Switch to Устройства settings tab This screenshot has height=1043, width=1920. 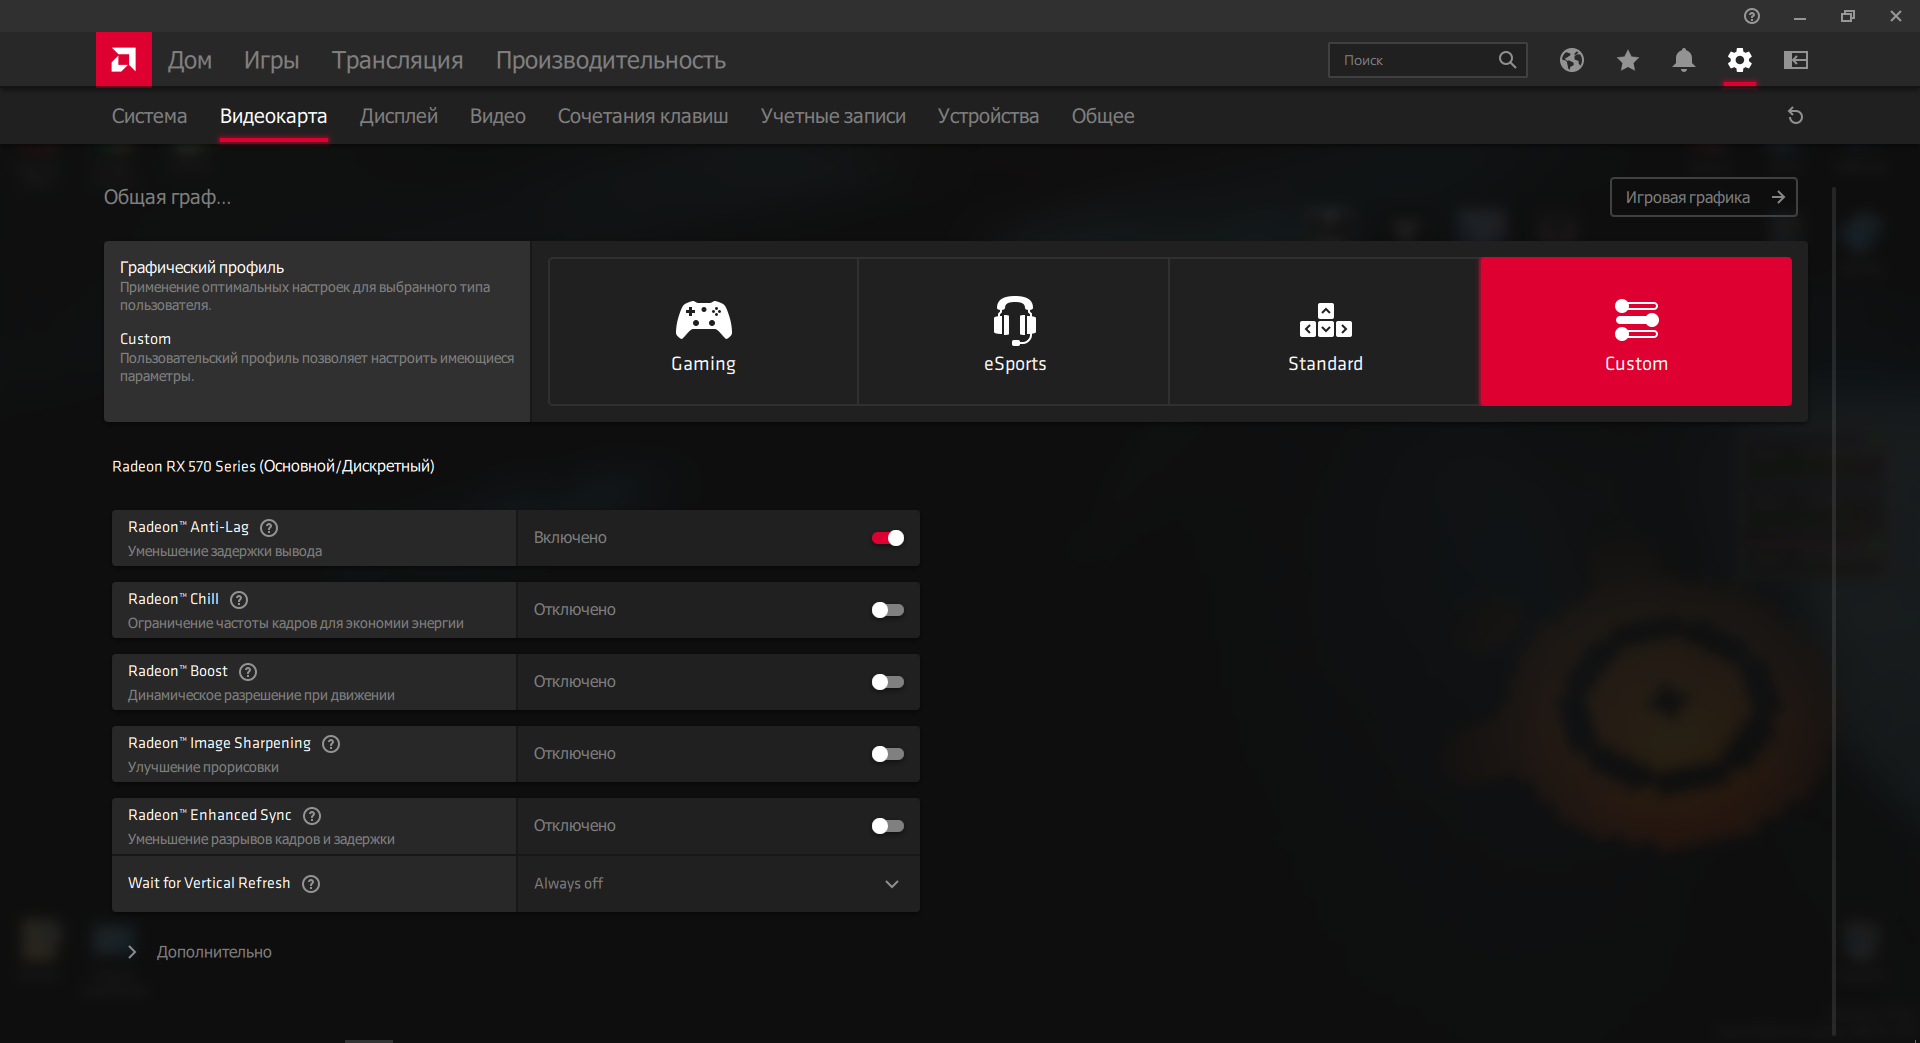click(988, 116)
